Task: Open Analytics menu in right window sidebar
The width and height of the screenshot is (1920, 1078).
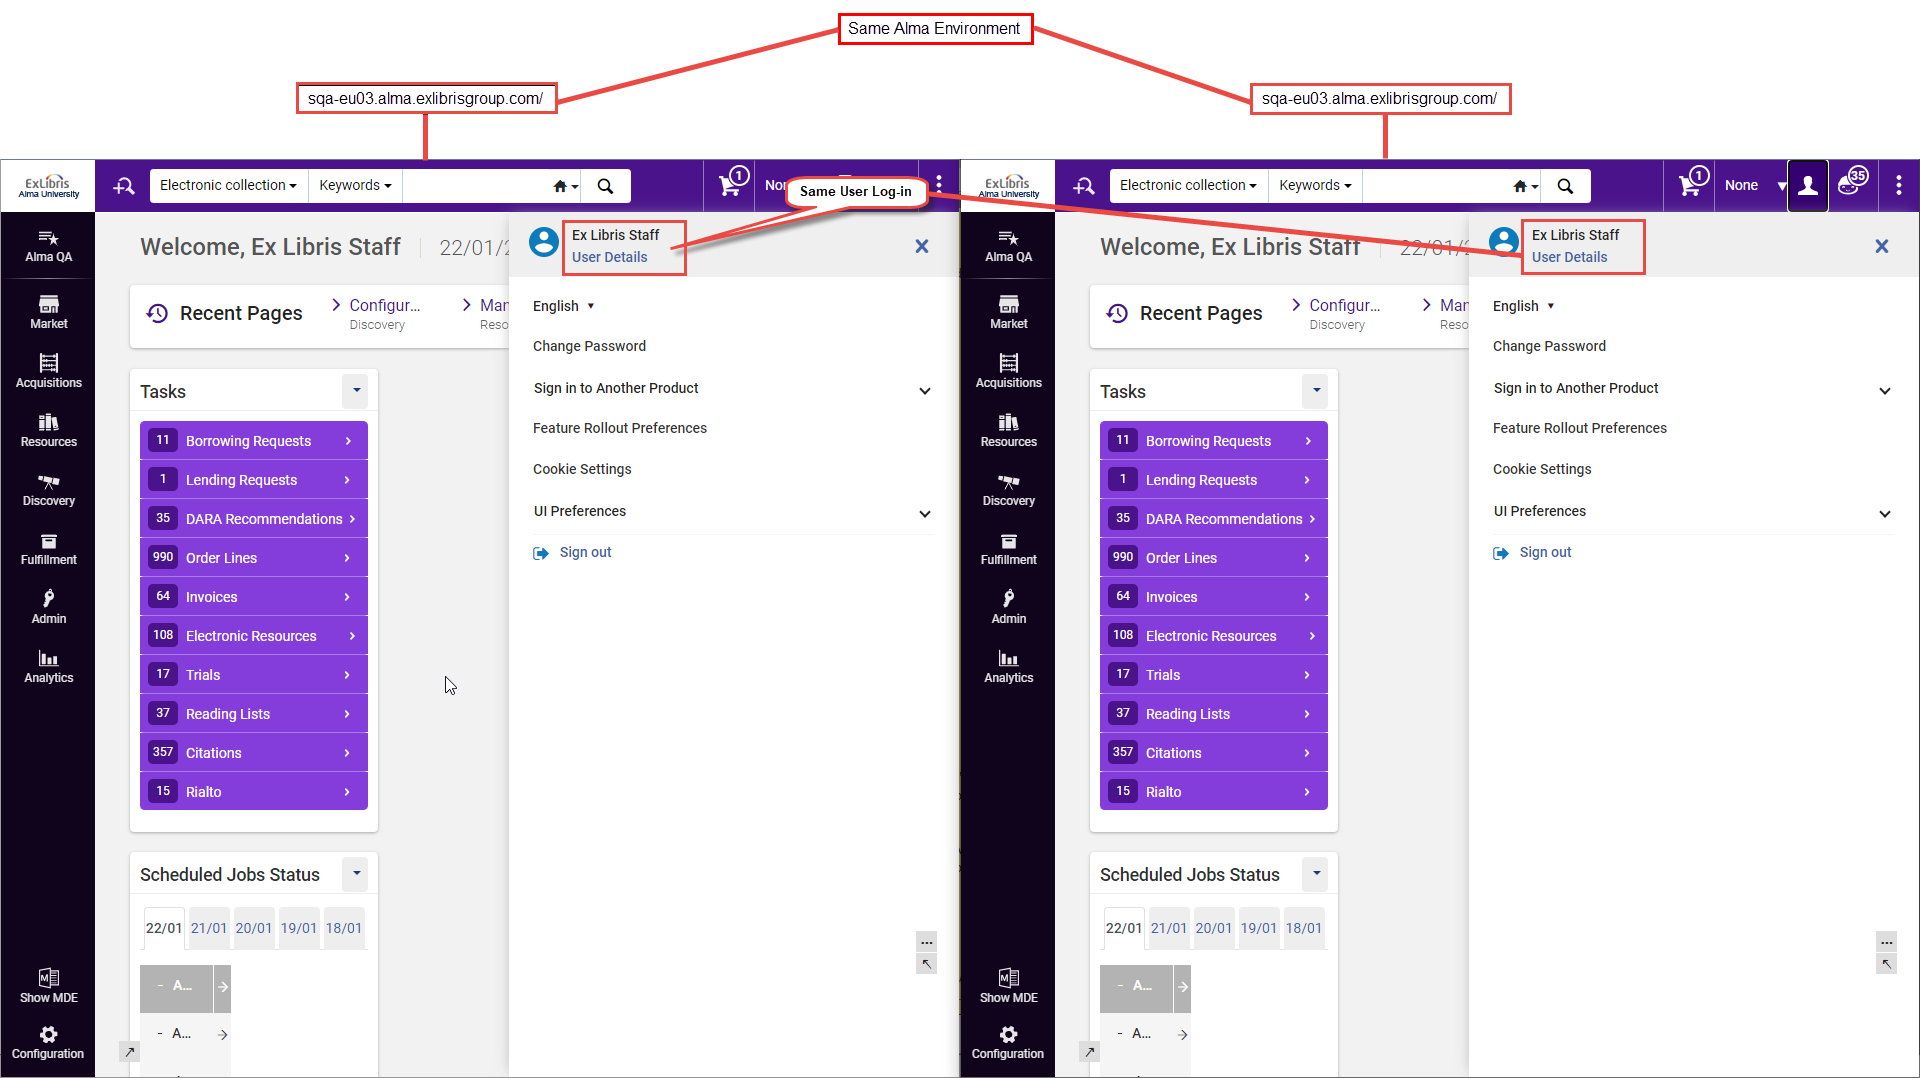Action: point(1008,666)
